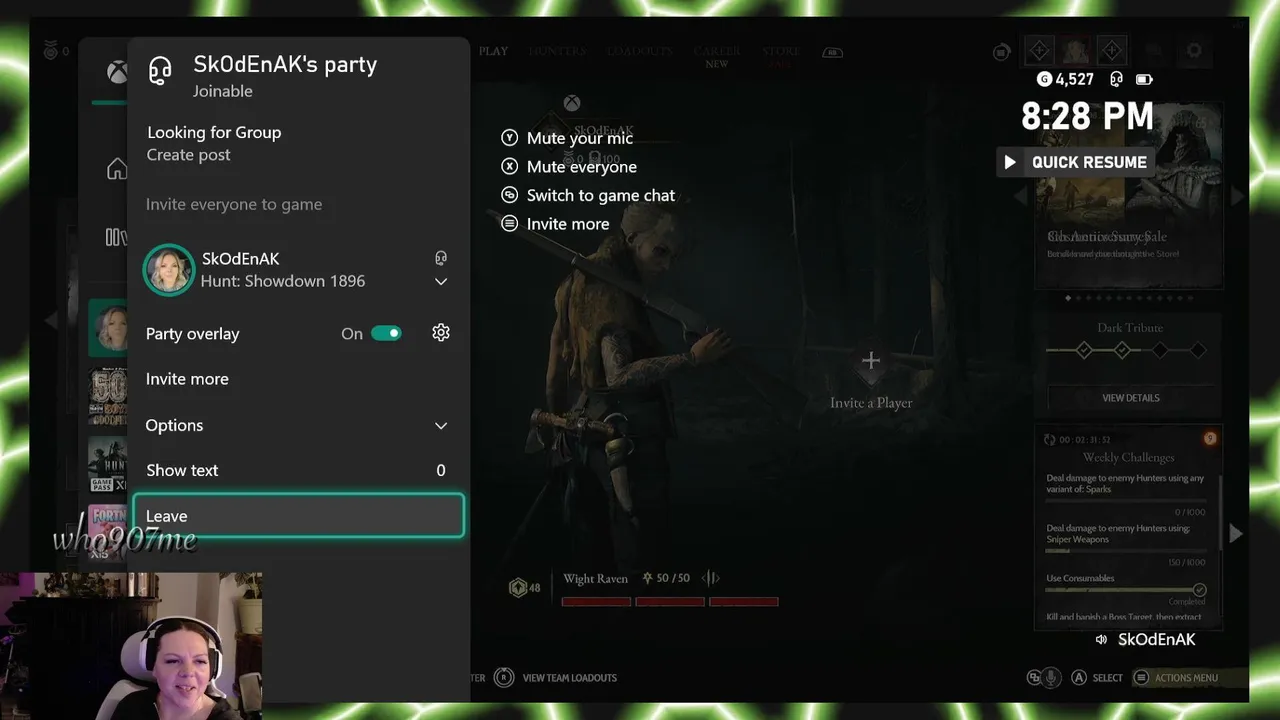The height and width of the screenshot is (720, 1280).
Task: Expand SkOdEnAK member options chevron
Action: pos(441,282)
